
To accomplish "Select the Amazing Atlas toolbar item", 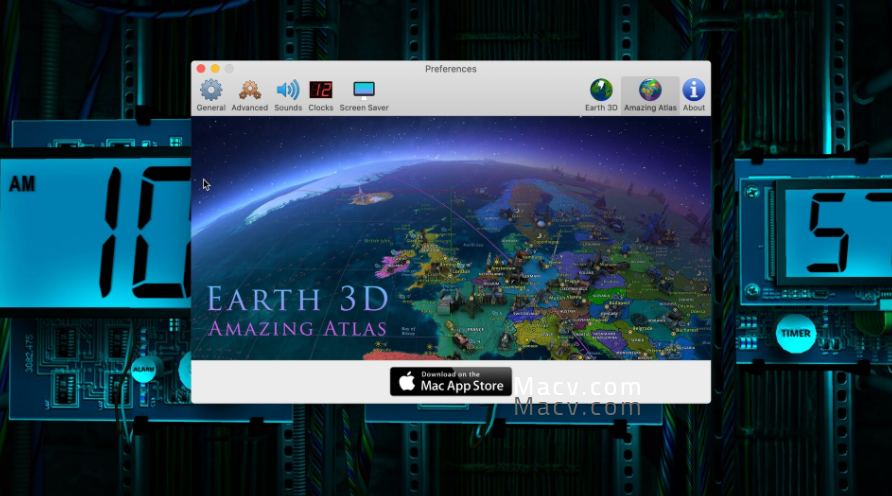I will 650,95.
